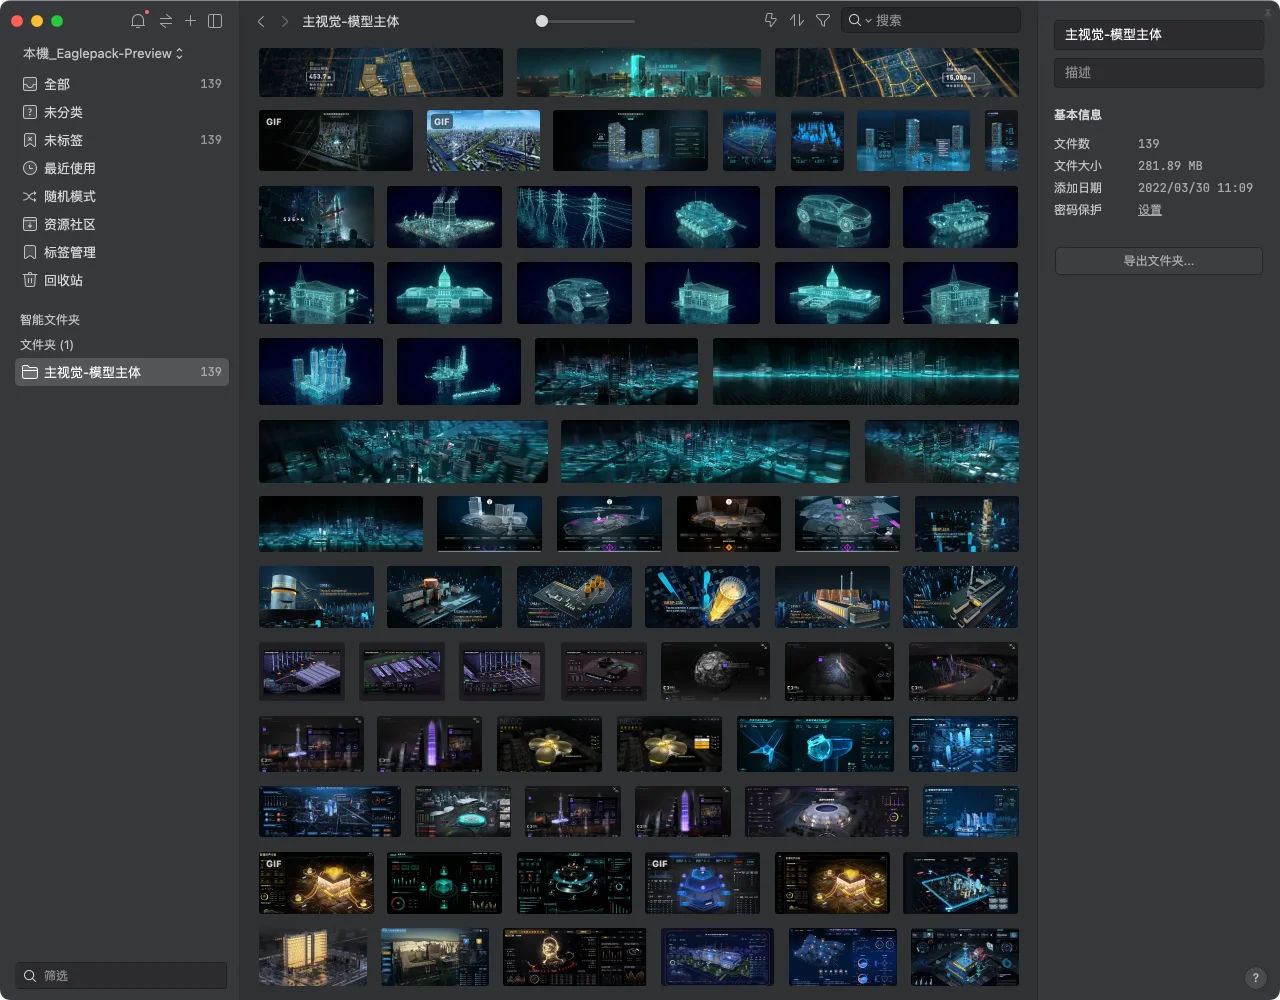1280x1000 pixels.
Task: Select 未标签 in the sidebar
Action: [x=63, y=140]
